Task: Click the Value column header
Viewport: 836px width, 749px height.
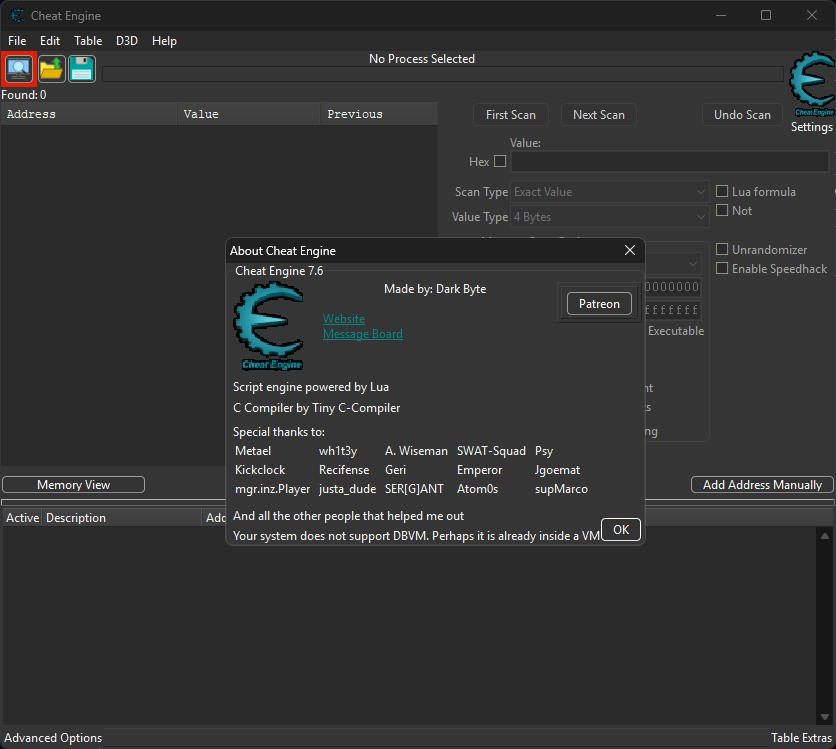Action: pos(248,114)
